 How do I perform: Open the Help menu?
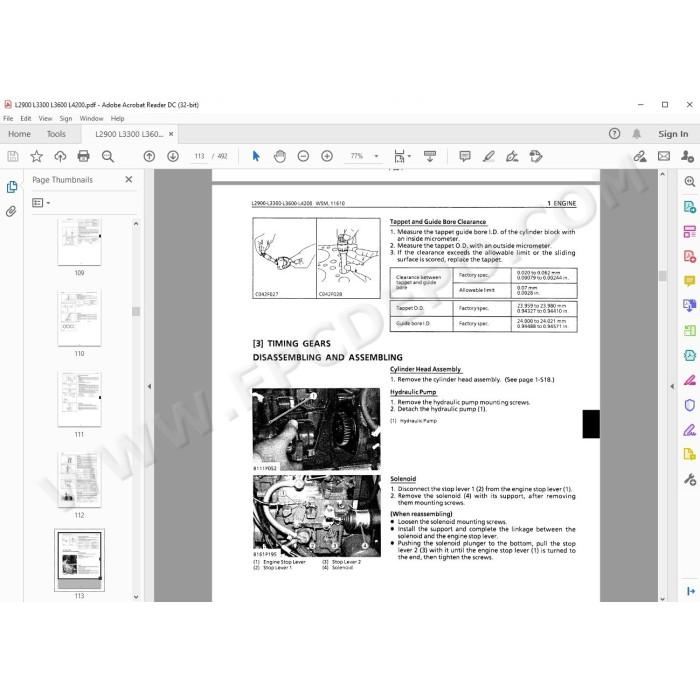(117, 118)
